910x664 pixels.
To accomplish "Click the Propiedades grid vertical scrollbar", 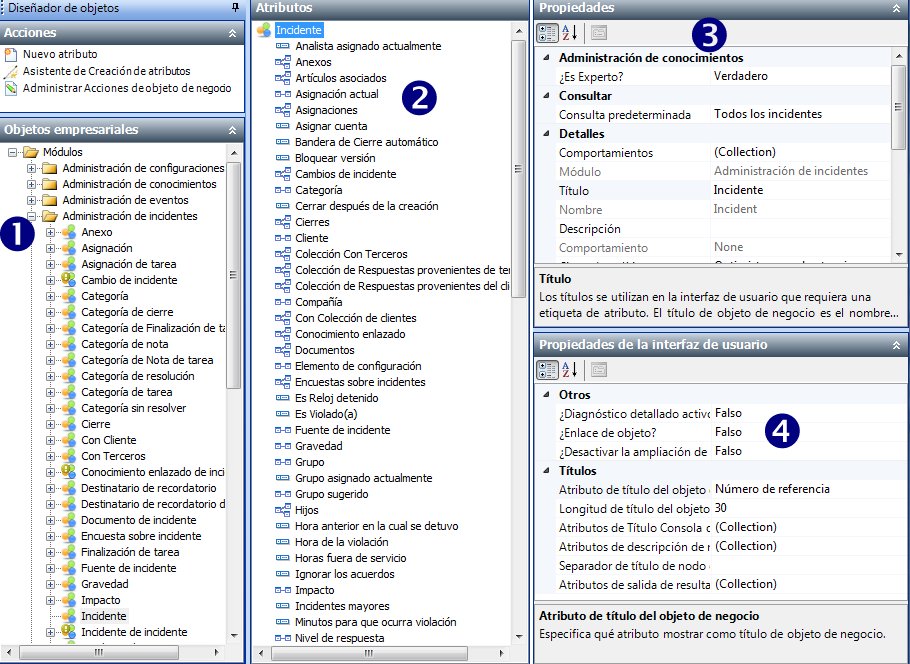I will (x=898, y=107).
